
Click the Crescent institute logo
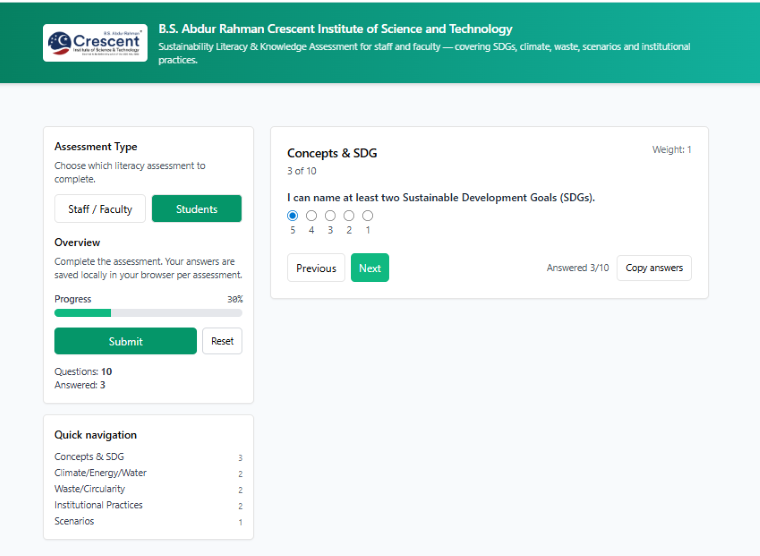coord(95,43)
